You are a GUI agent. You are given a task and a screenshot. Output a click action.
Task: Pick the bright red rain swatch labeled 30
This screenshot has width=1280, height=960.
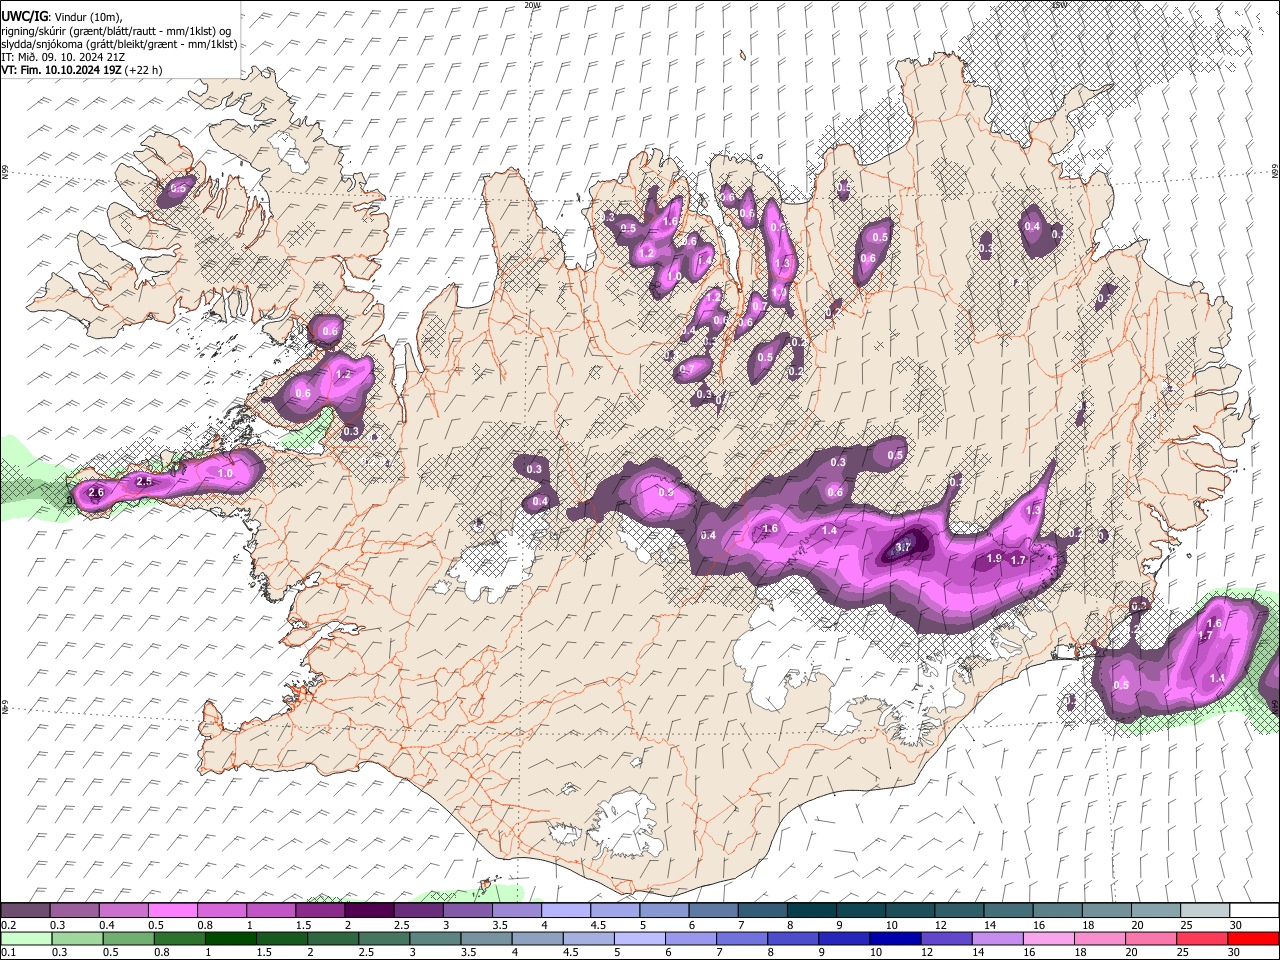point(1253,938)
